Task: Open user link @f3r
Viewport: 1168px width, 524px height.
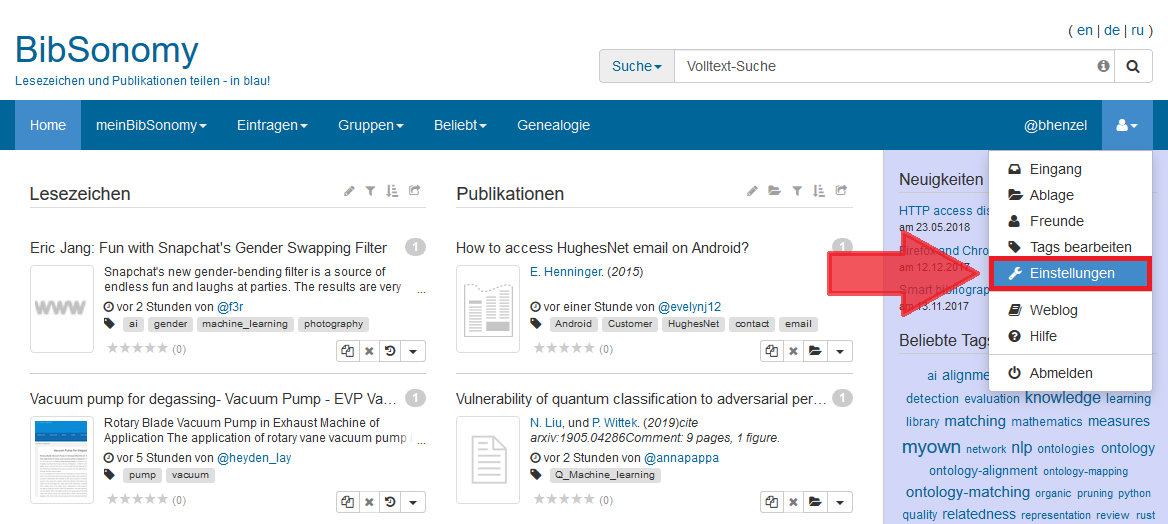Action: coord(231,306)
